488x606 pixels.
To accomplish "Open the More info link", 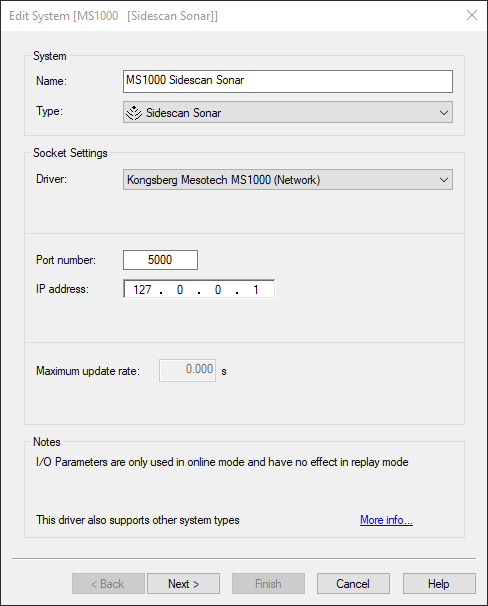I will click(x=386, y=520).
